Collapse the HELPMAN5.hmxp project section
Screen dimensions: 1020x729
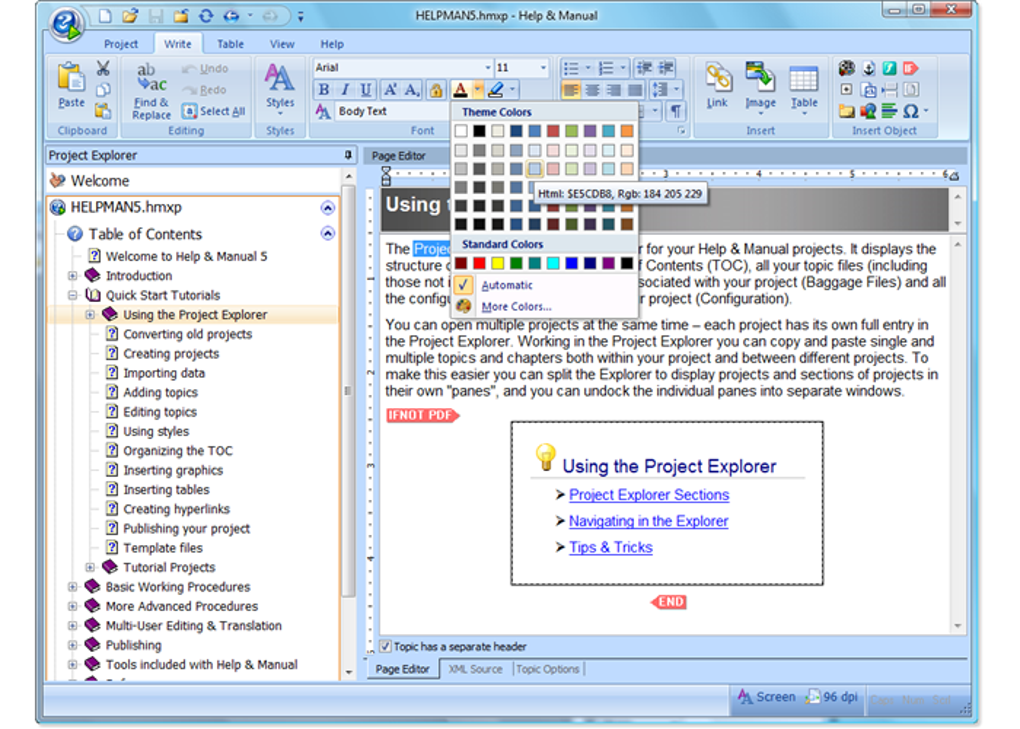coord(328,208)
